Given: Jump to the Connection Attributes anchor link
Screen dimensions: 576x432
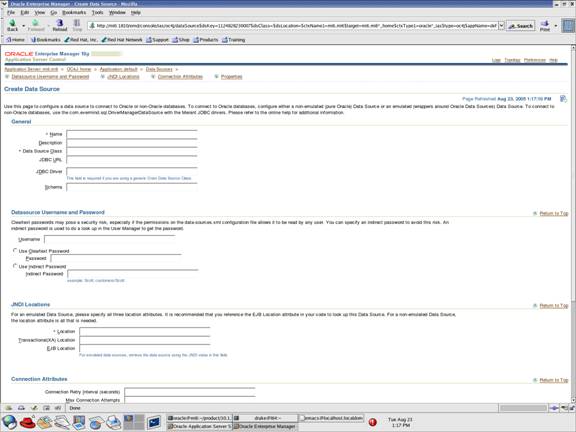Looking at the screenshot, I should pos(180,76).
